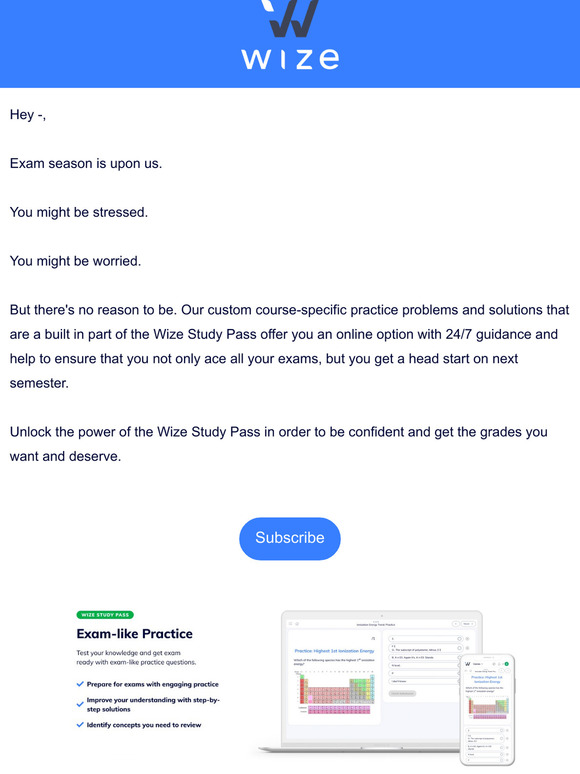Click grayed-out submit button under answer options
This screenshot has width=580, height=774.
coord(402,694)
